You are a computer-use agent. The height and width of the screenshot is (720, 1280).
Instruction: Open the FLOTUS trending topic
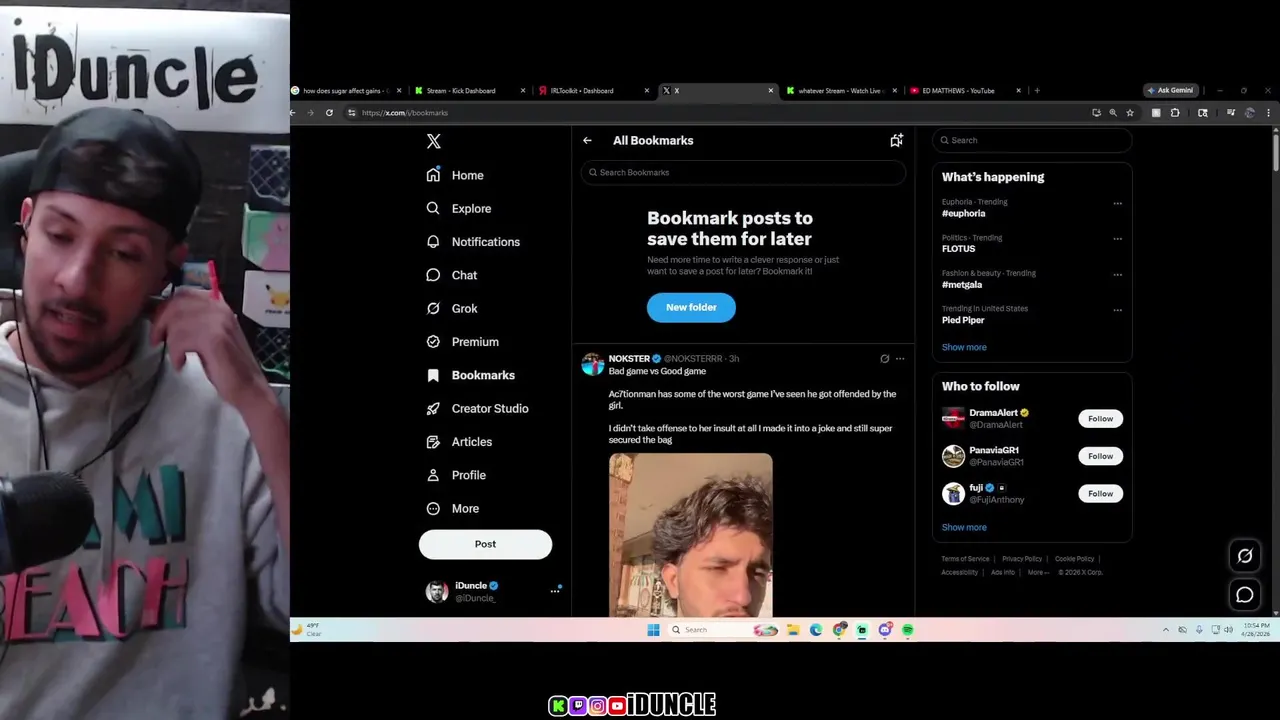tap(958, 249)
